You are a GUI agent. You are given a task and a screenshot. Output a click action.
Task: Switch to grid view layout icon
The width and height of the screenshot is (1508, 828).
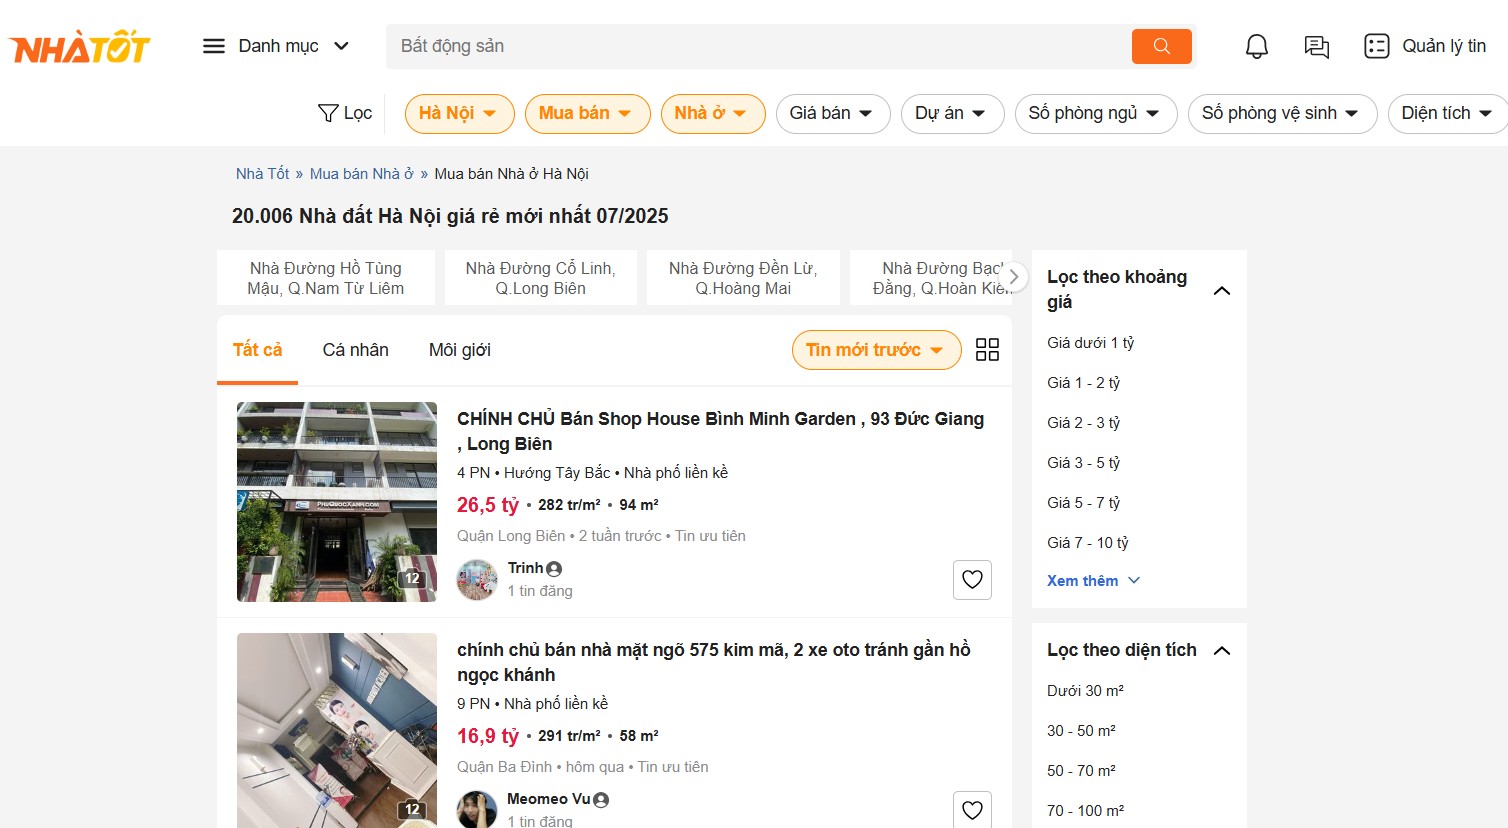pos(987,350)
